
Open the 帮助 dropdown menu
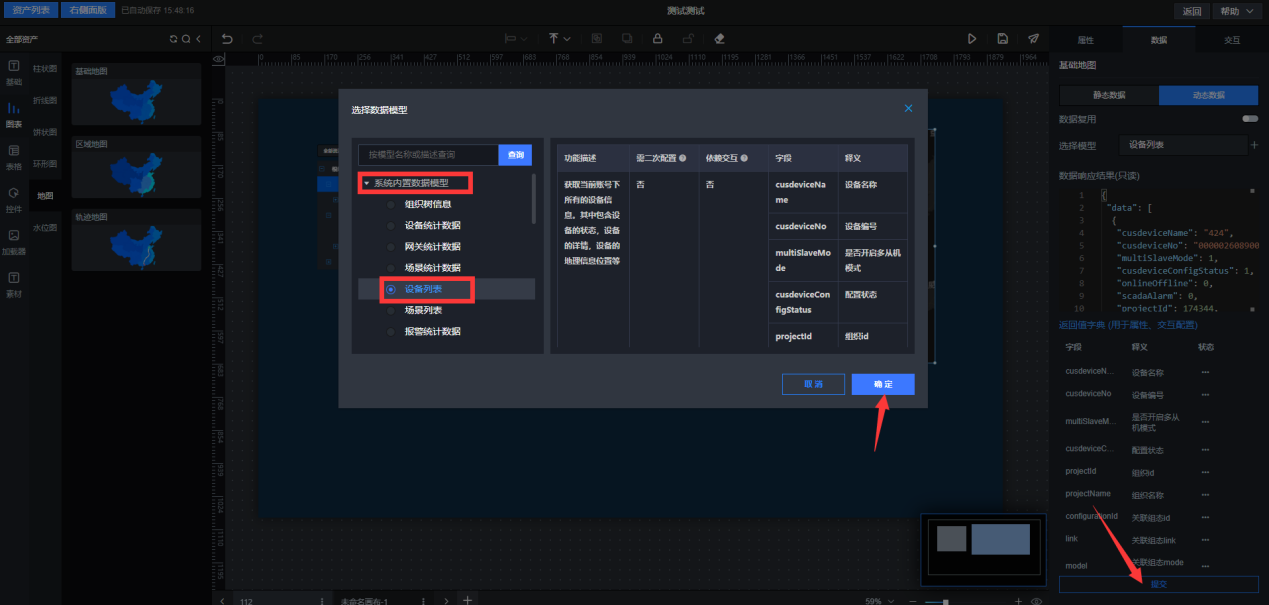pos(1237,11)
